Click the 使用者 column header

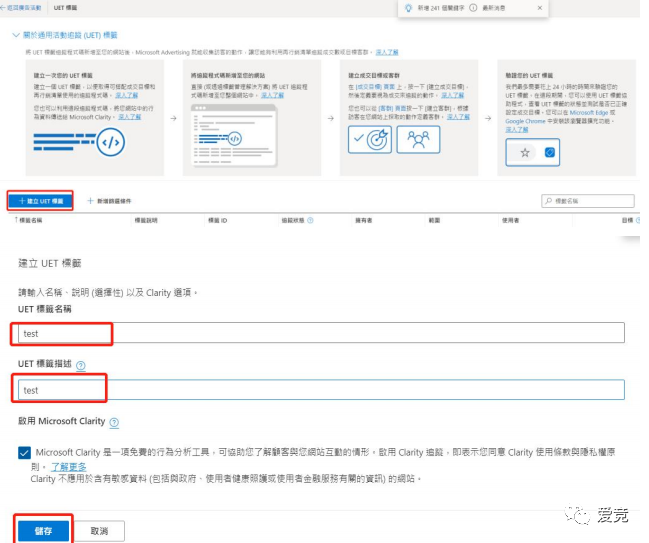[510, 221]
